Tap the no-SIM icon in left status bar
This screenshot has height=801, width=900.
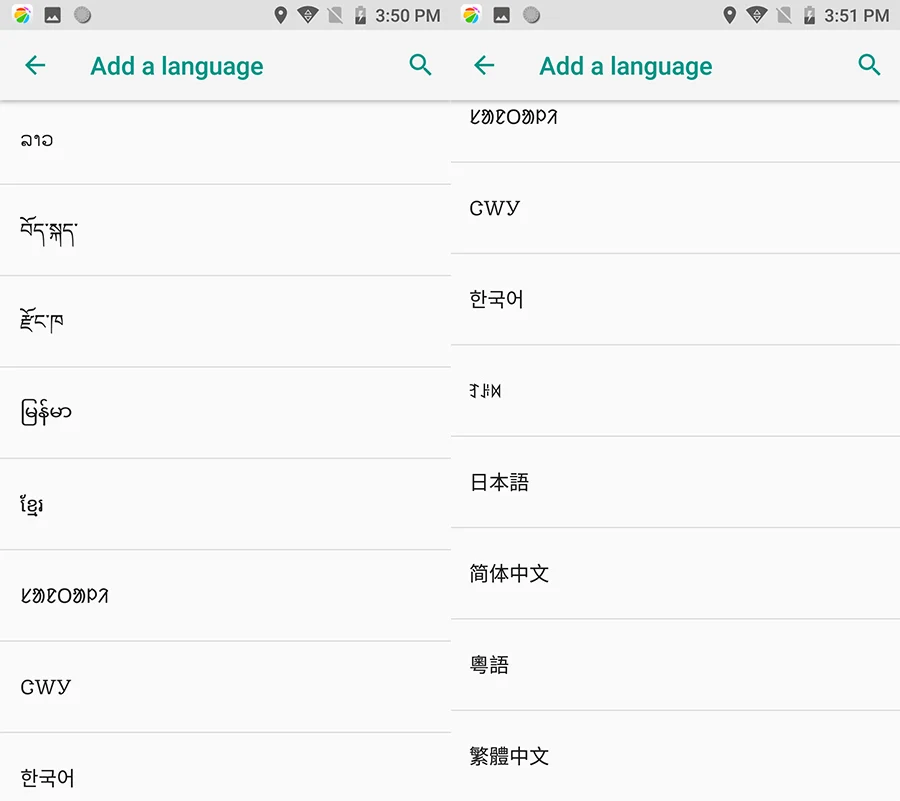tap(335, 15)
